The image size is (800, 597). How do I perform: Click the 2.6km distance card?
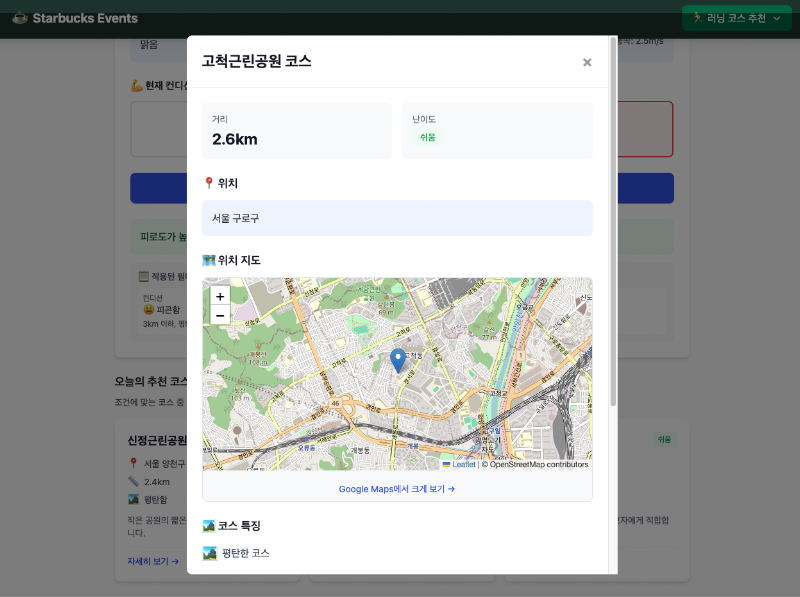tap(297, 131)
